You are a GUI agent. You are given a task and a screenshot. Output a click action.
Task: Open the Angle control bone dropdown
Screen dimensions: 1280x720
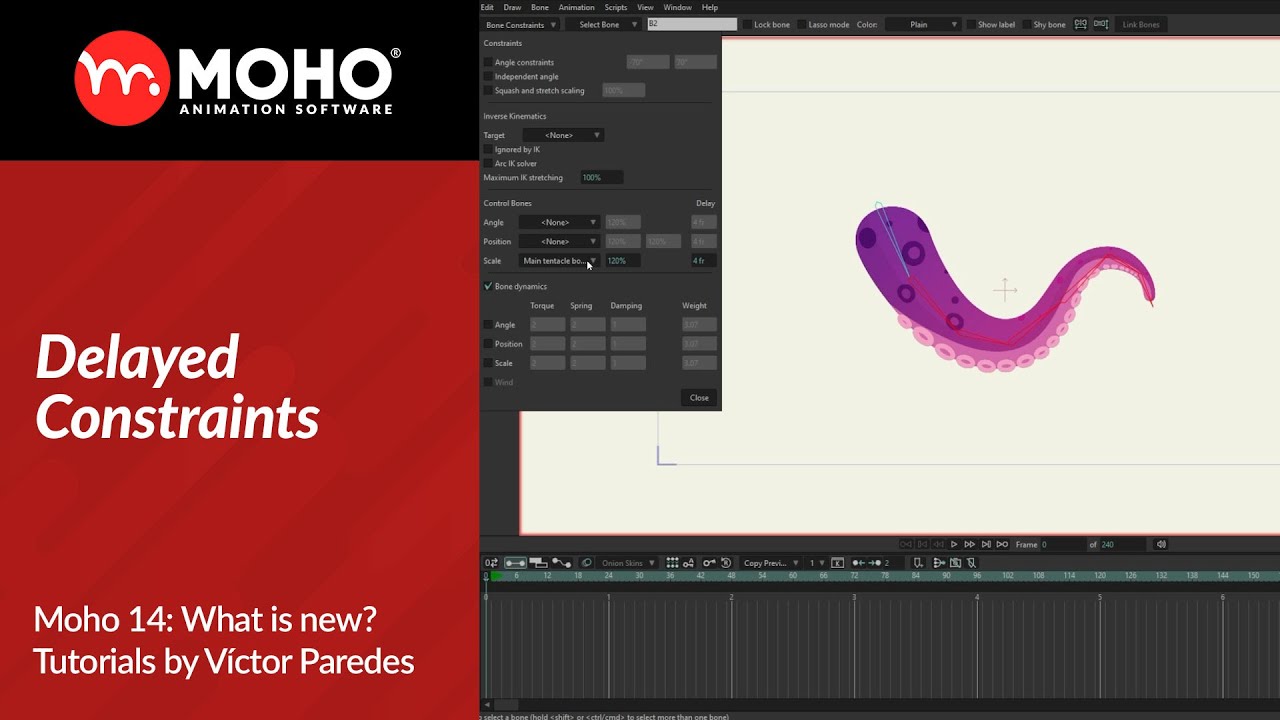(559, 222)
